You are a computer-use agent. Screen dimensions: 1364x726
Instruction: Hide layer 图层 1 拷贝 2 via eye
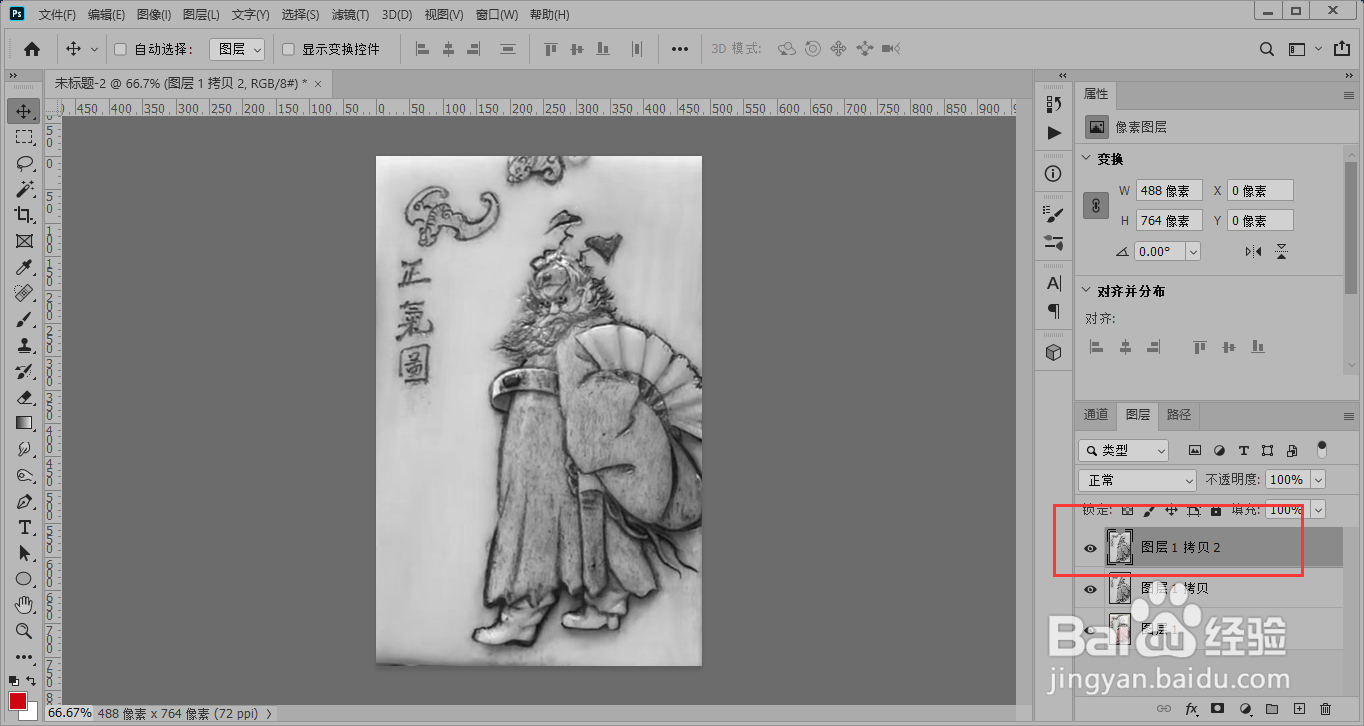pos(1091,548)
